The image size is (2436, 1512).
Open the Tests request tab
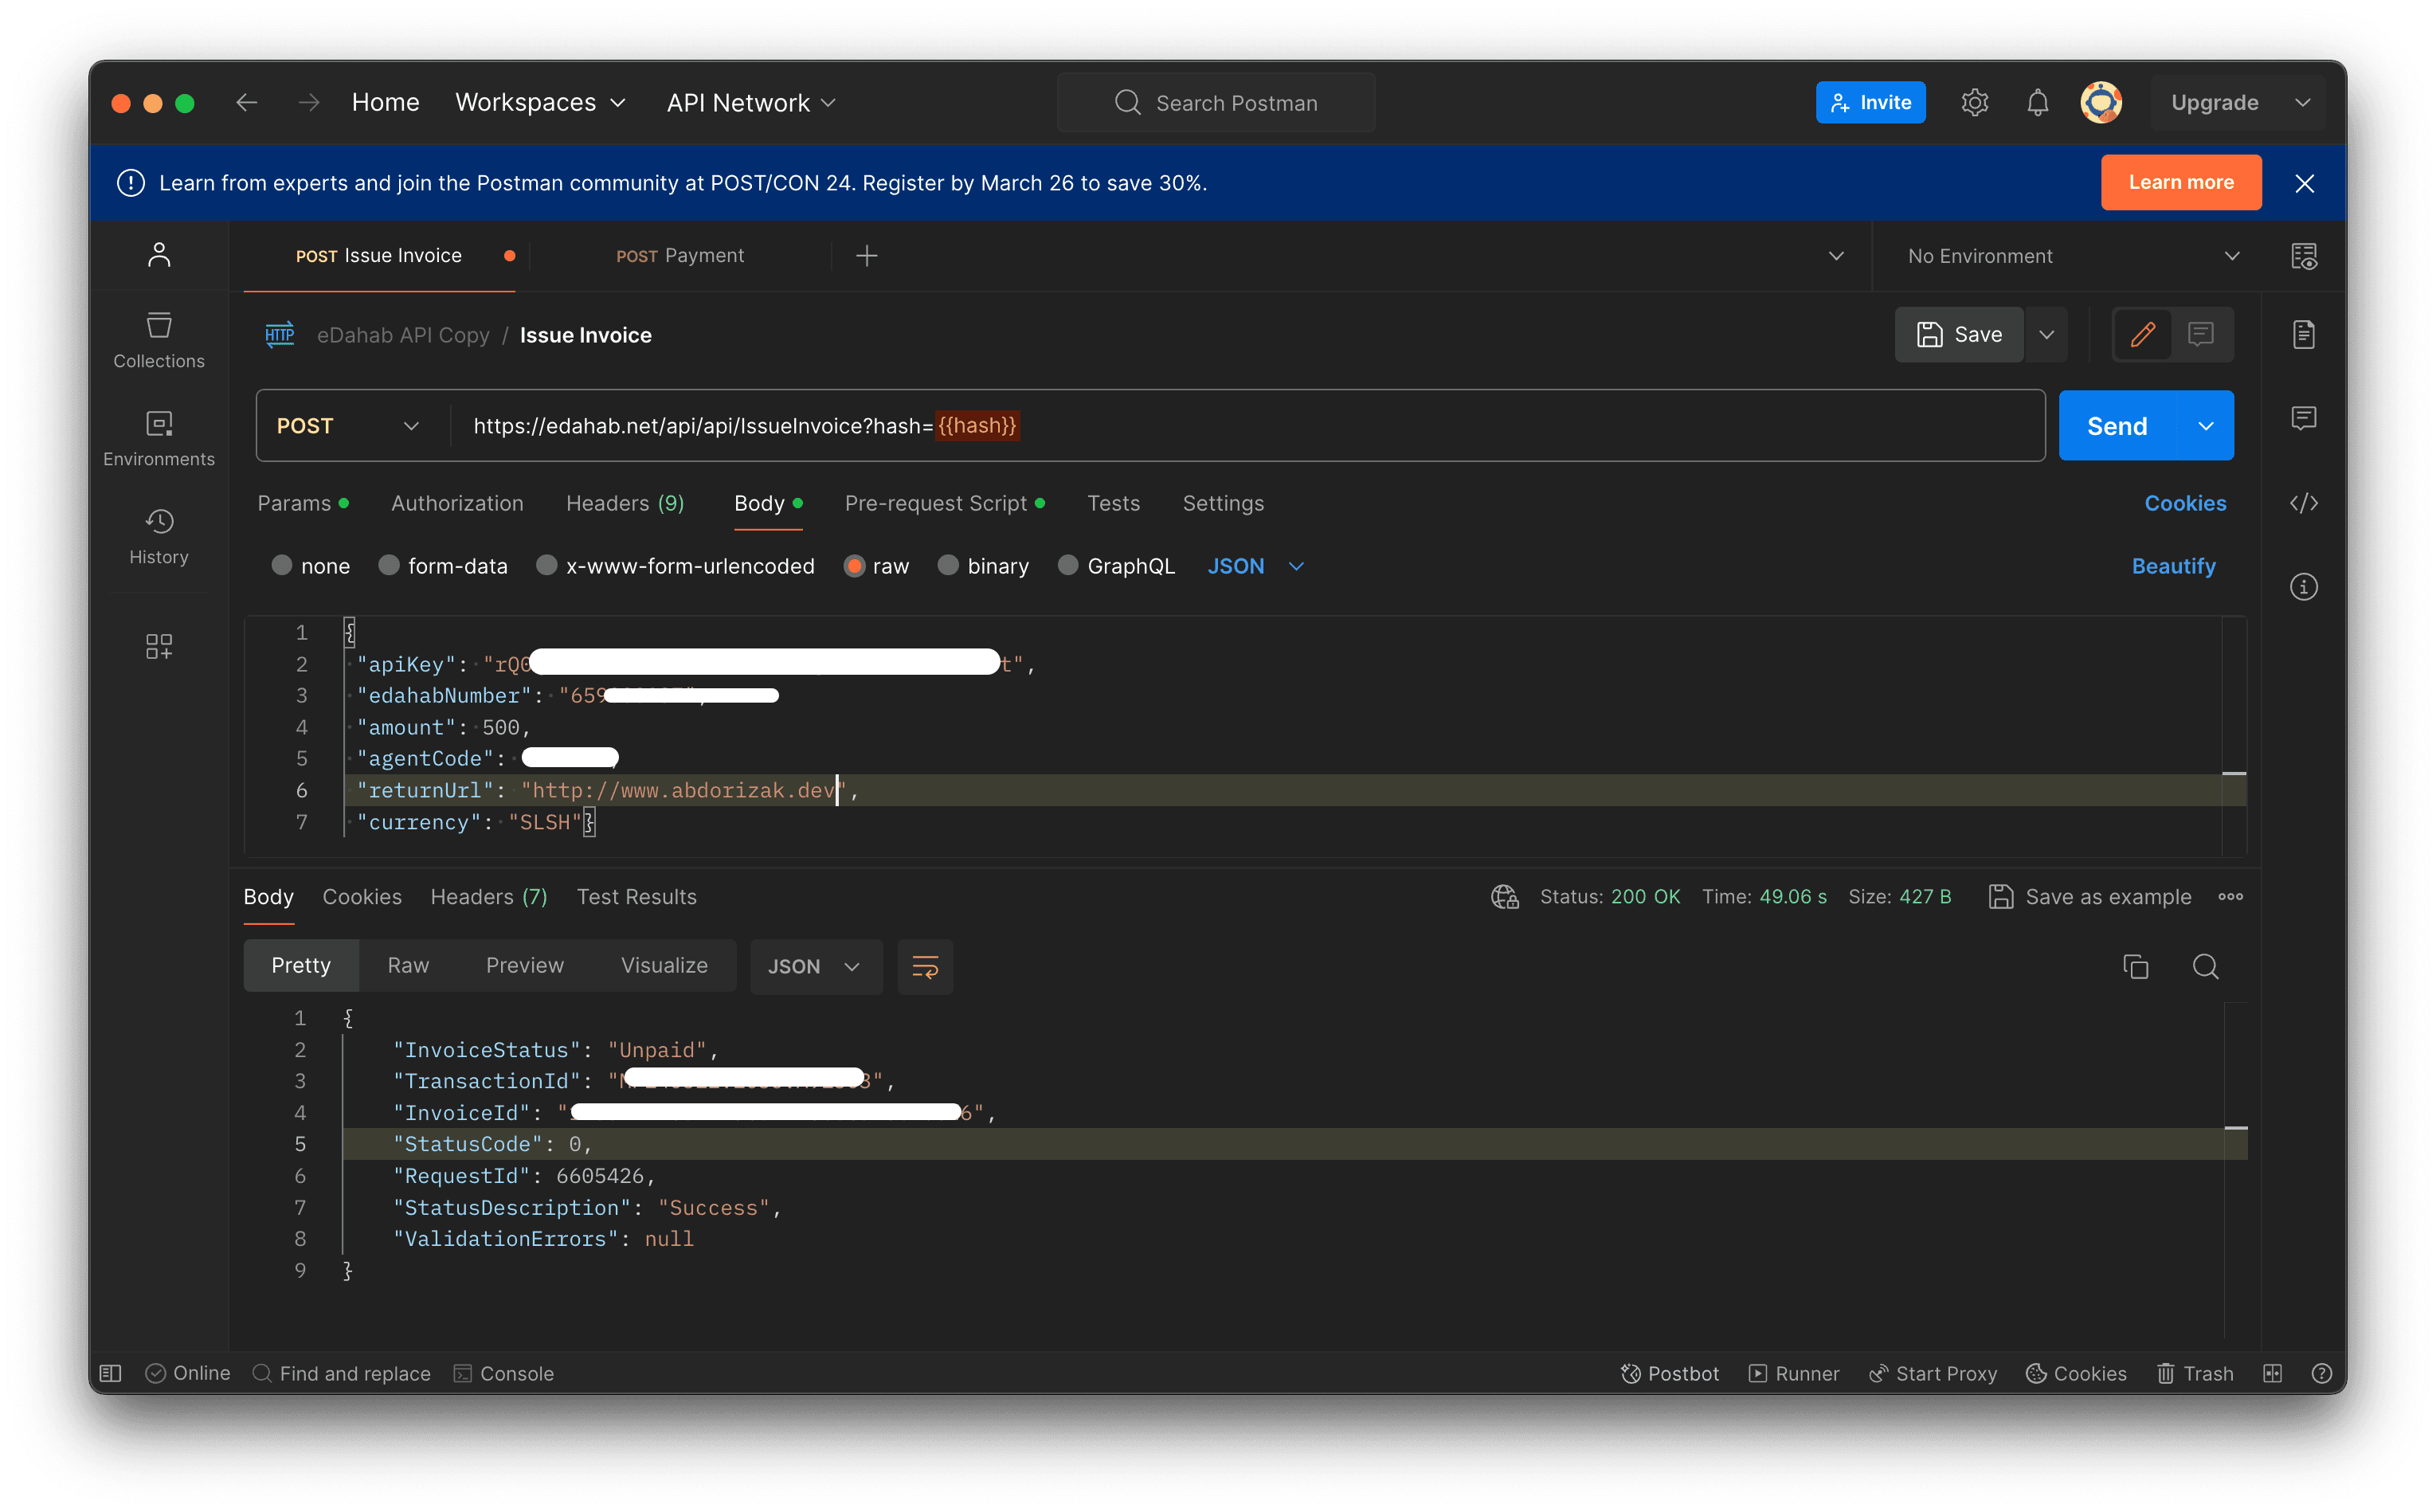(1113, 503)
